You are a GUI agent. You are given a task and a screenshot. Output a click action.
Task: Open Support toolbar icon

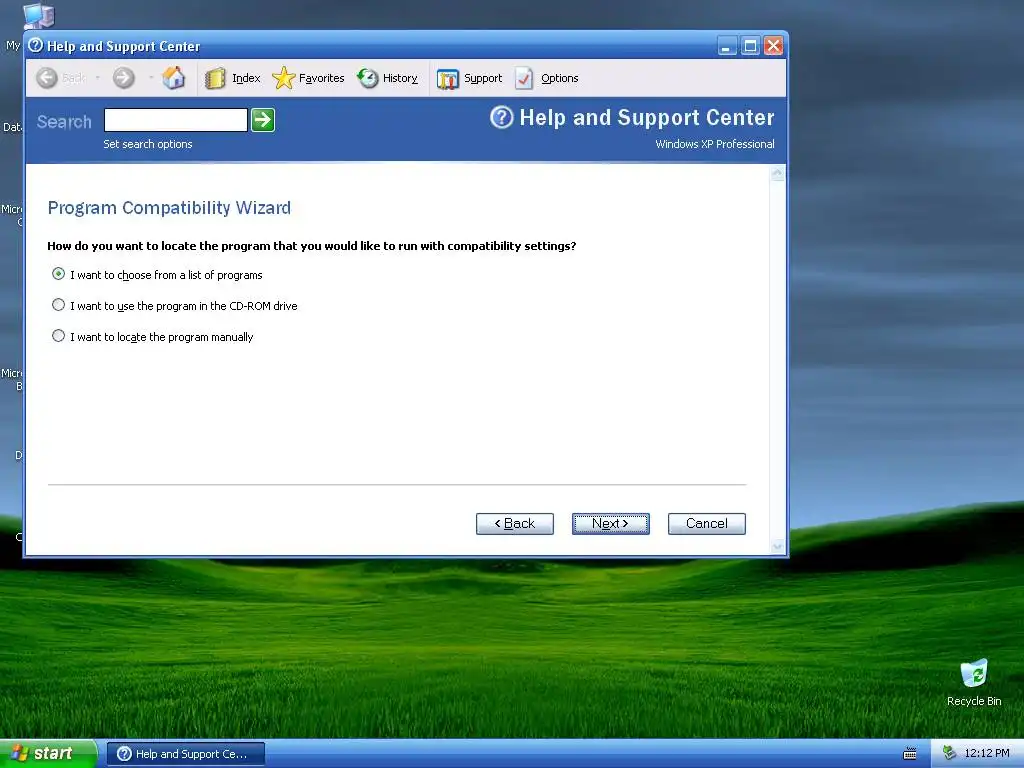click(x=447, y=79)
